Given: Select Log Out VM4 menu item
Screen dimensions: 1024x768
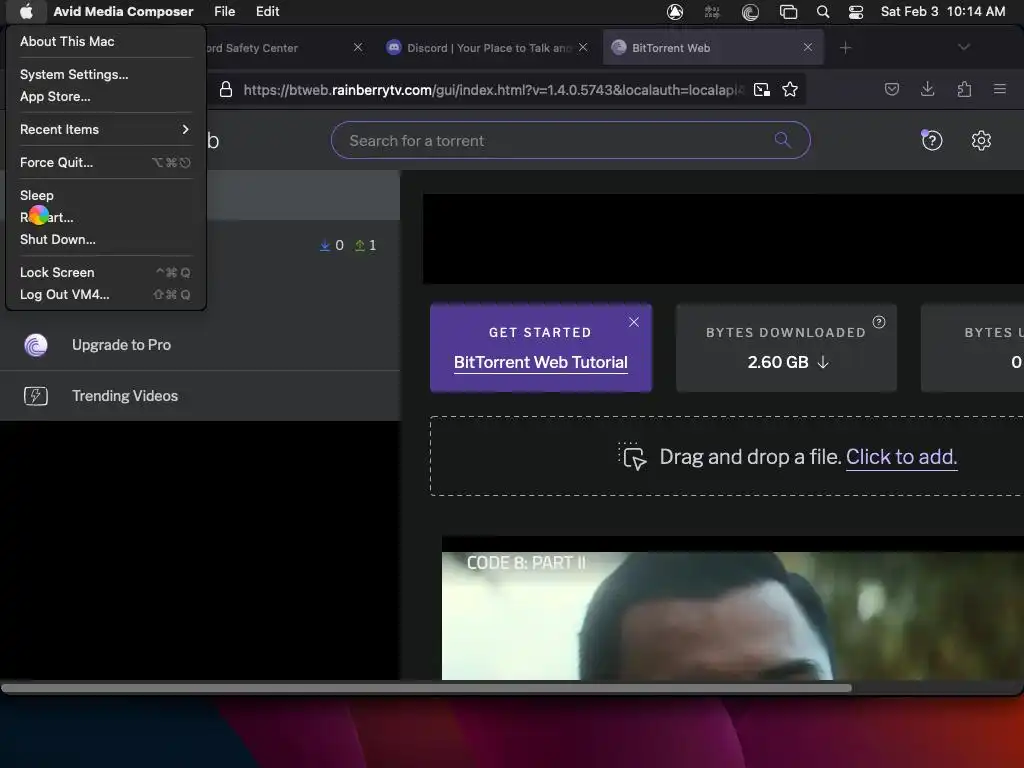Looking at the screenshot, I should (x=106, y=295).
